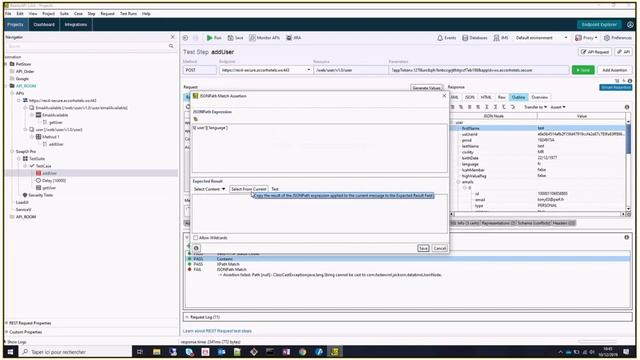The image size is (640, 360).
Task: Switch to the Integrations tab
Action: coord(76,24)
